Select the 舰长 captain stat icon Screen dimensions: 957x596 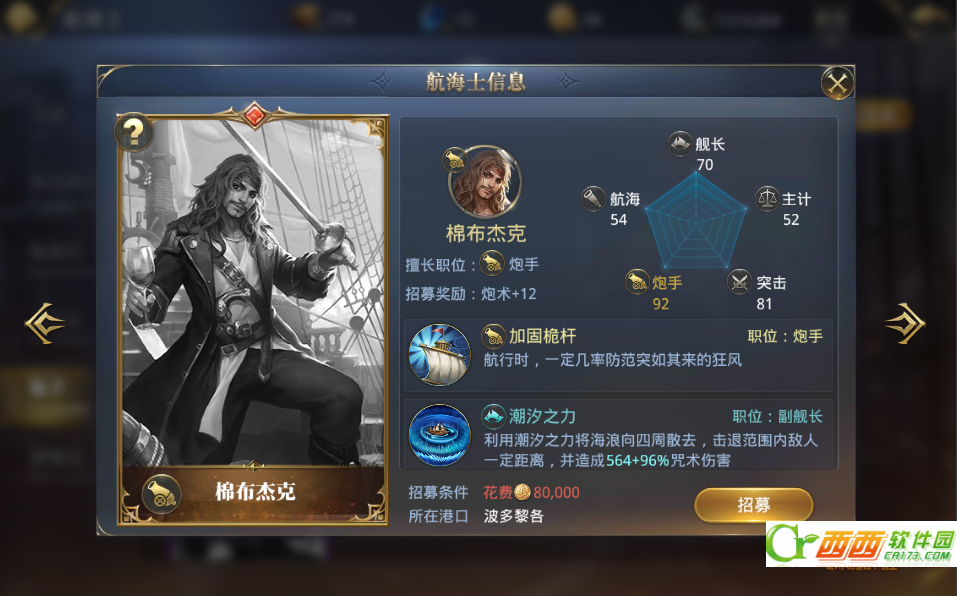click(680, 143)
